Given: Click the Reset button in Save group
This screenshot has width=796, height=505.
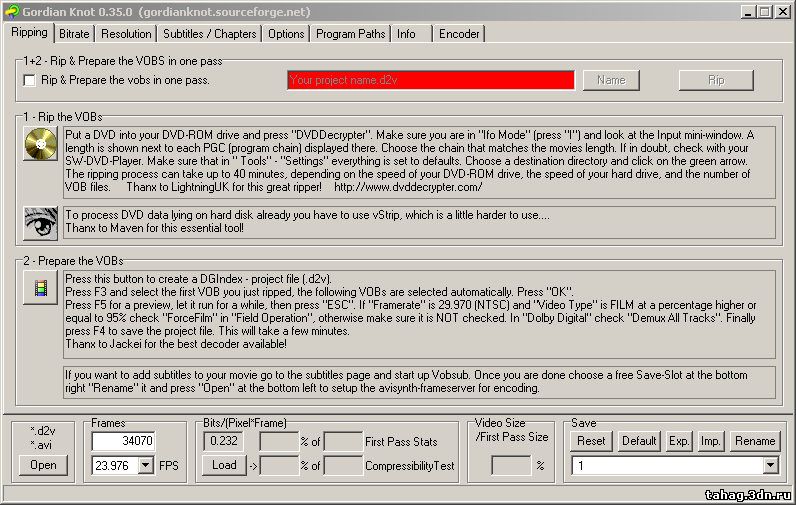Looking at the screenshot, I should pyautogui.click(x=591, y=441).
